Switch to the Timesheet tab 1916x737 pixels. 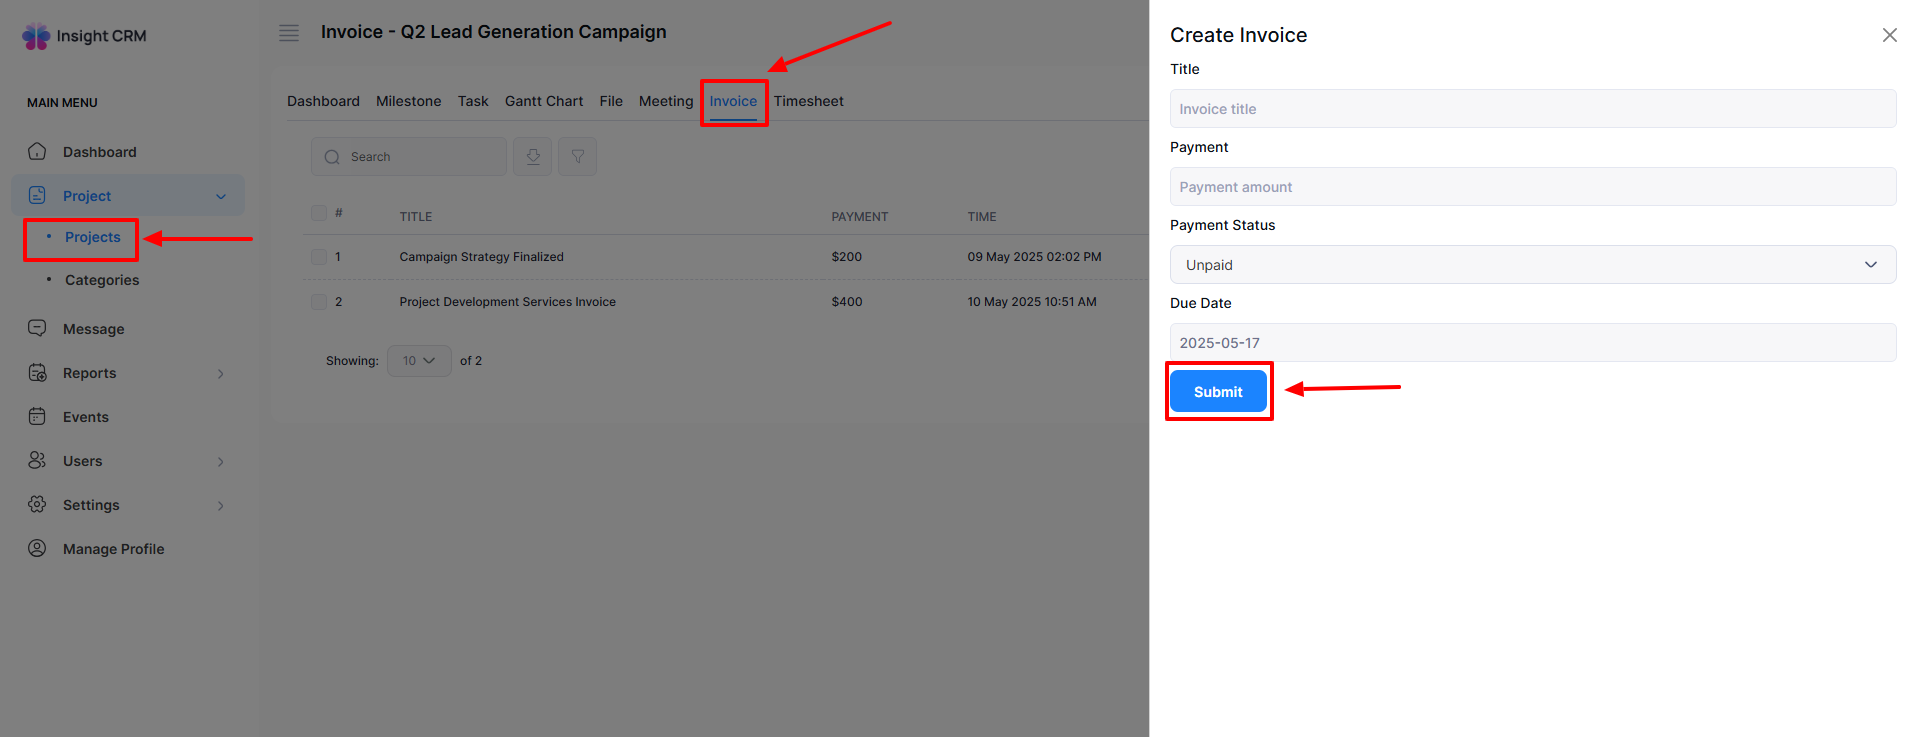tap(808, 101)
